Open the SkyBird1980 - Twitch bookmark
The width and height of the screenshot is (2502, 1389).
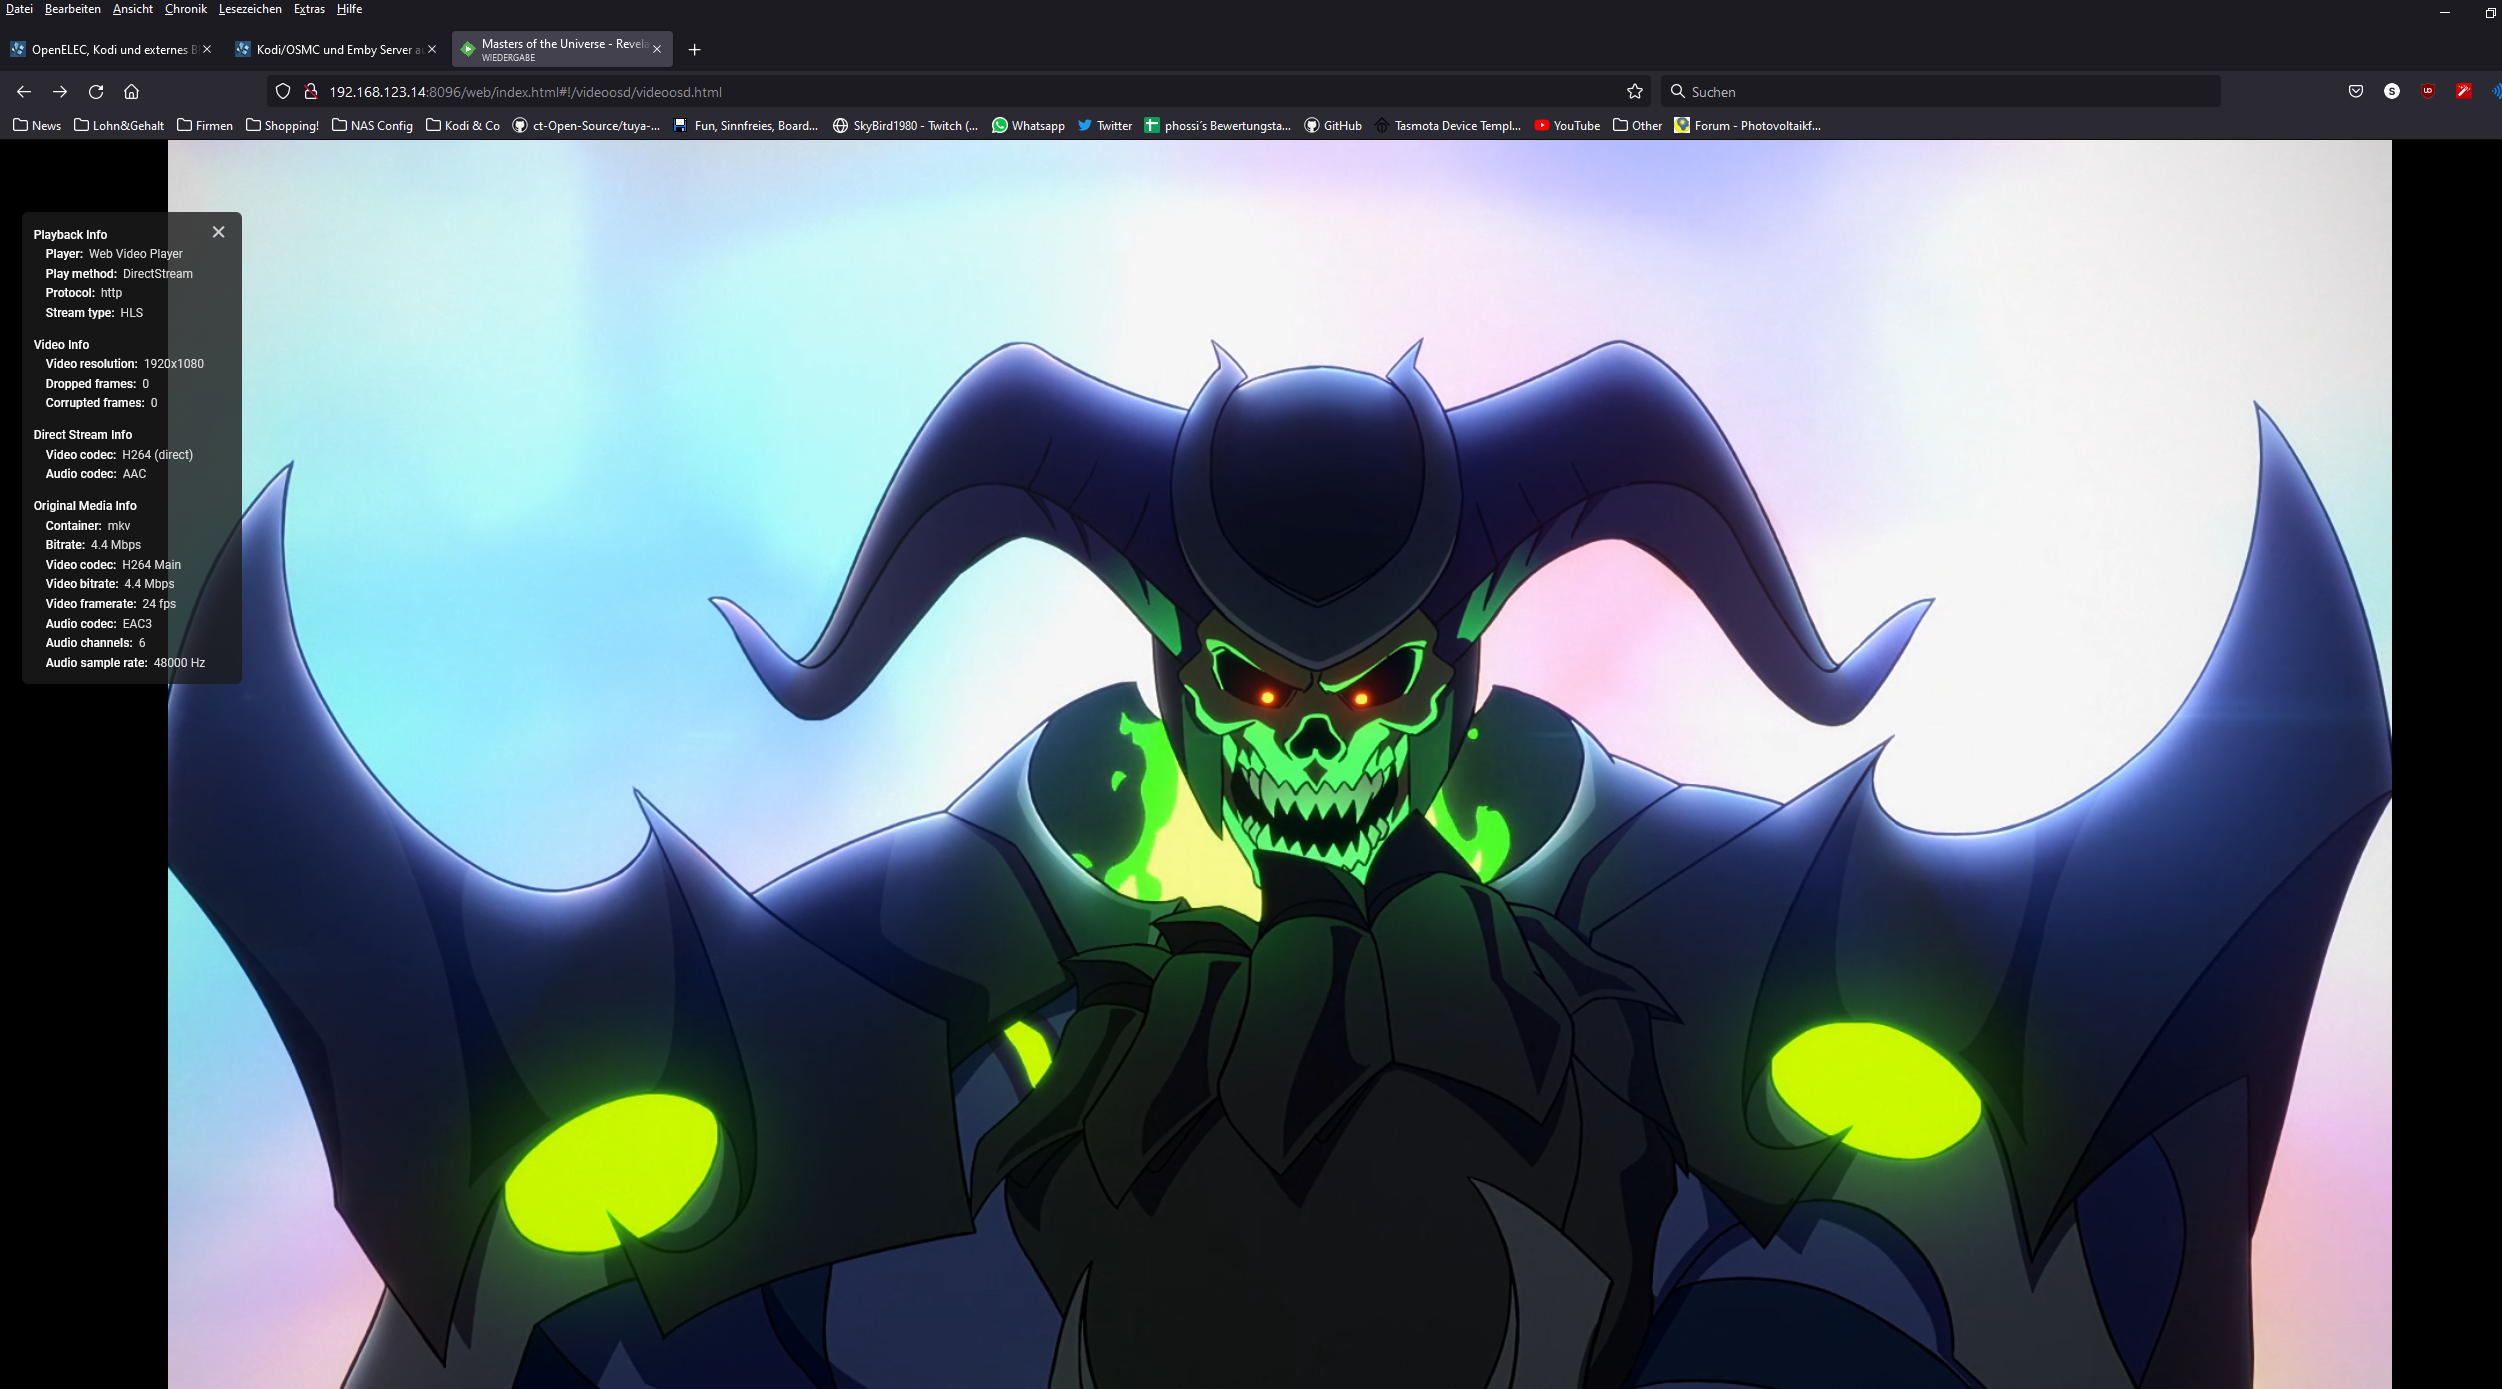[x=905, y=126]
